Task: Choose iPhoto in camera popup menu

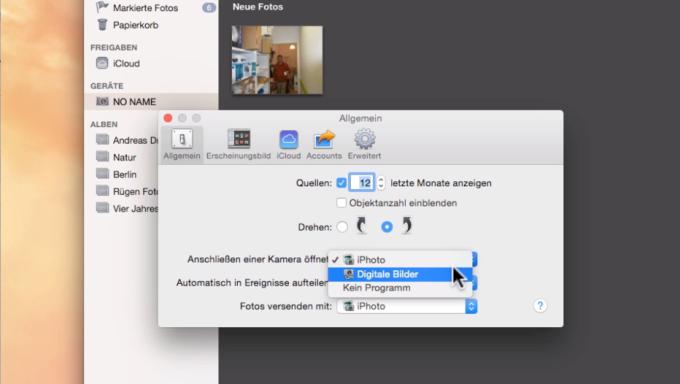Action: 400,259
